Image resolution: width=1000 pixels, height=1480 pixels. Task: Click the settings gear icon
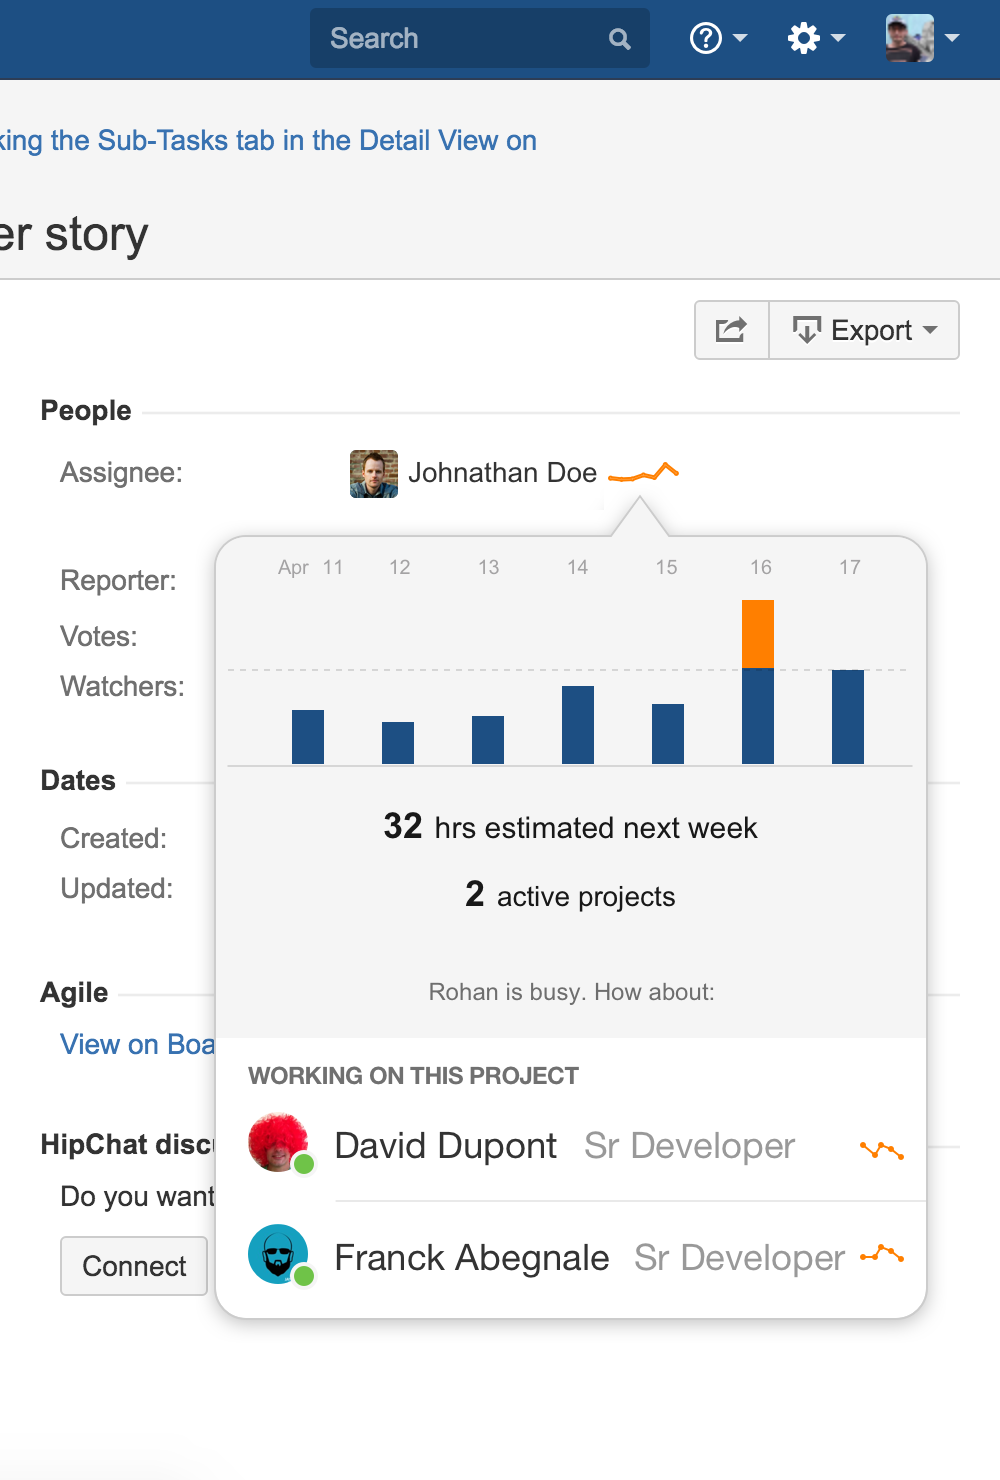click(x=804, y=36)
